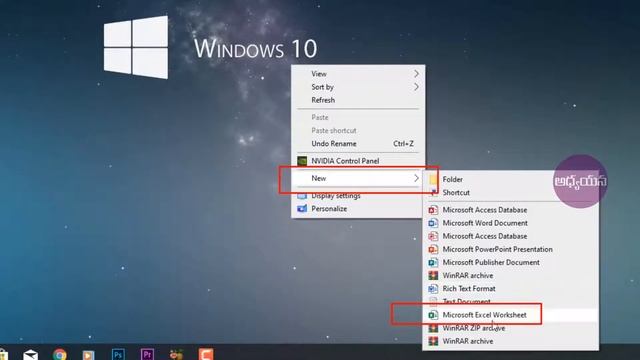Click the arrow next to New
Image resolution: width=640 pixels, height=360 pixels.
(416, 178)
